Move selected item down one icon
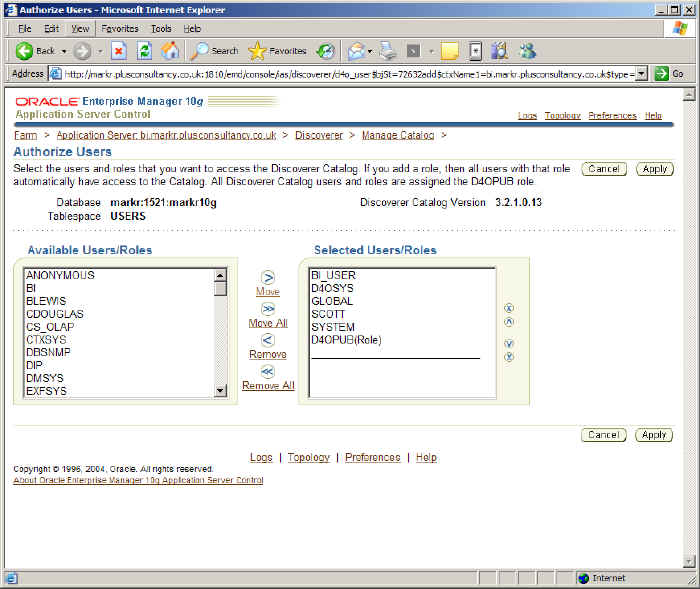Image resolution: width=700 pixels, height=589 pixels. 508,343
